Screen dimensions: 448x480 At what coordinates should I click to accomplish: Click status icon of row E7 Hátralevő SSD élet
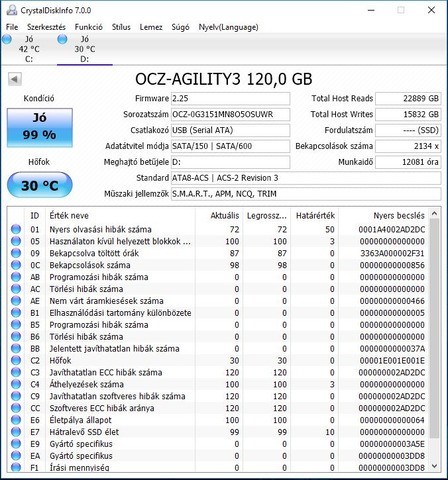tap(16, 432)
